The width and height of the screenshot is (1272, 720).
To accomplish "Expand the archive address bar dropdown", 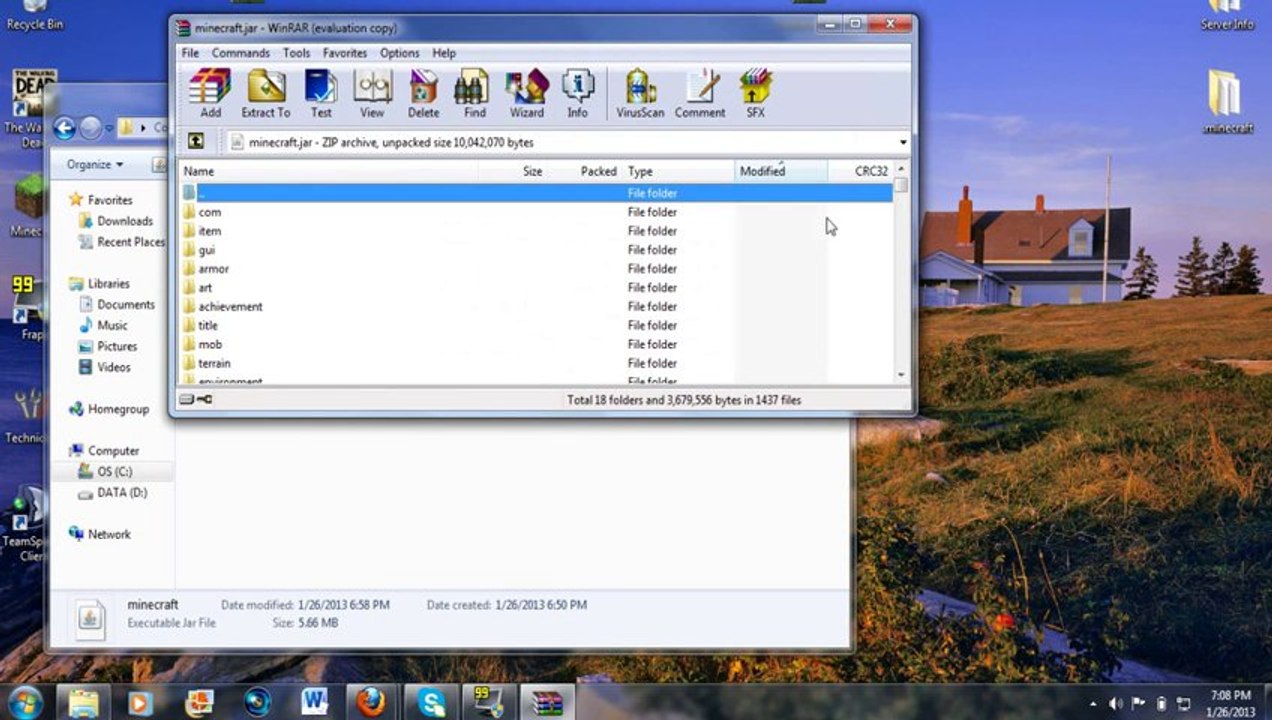I will (903, 143).
